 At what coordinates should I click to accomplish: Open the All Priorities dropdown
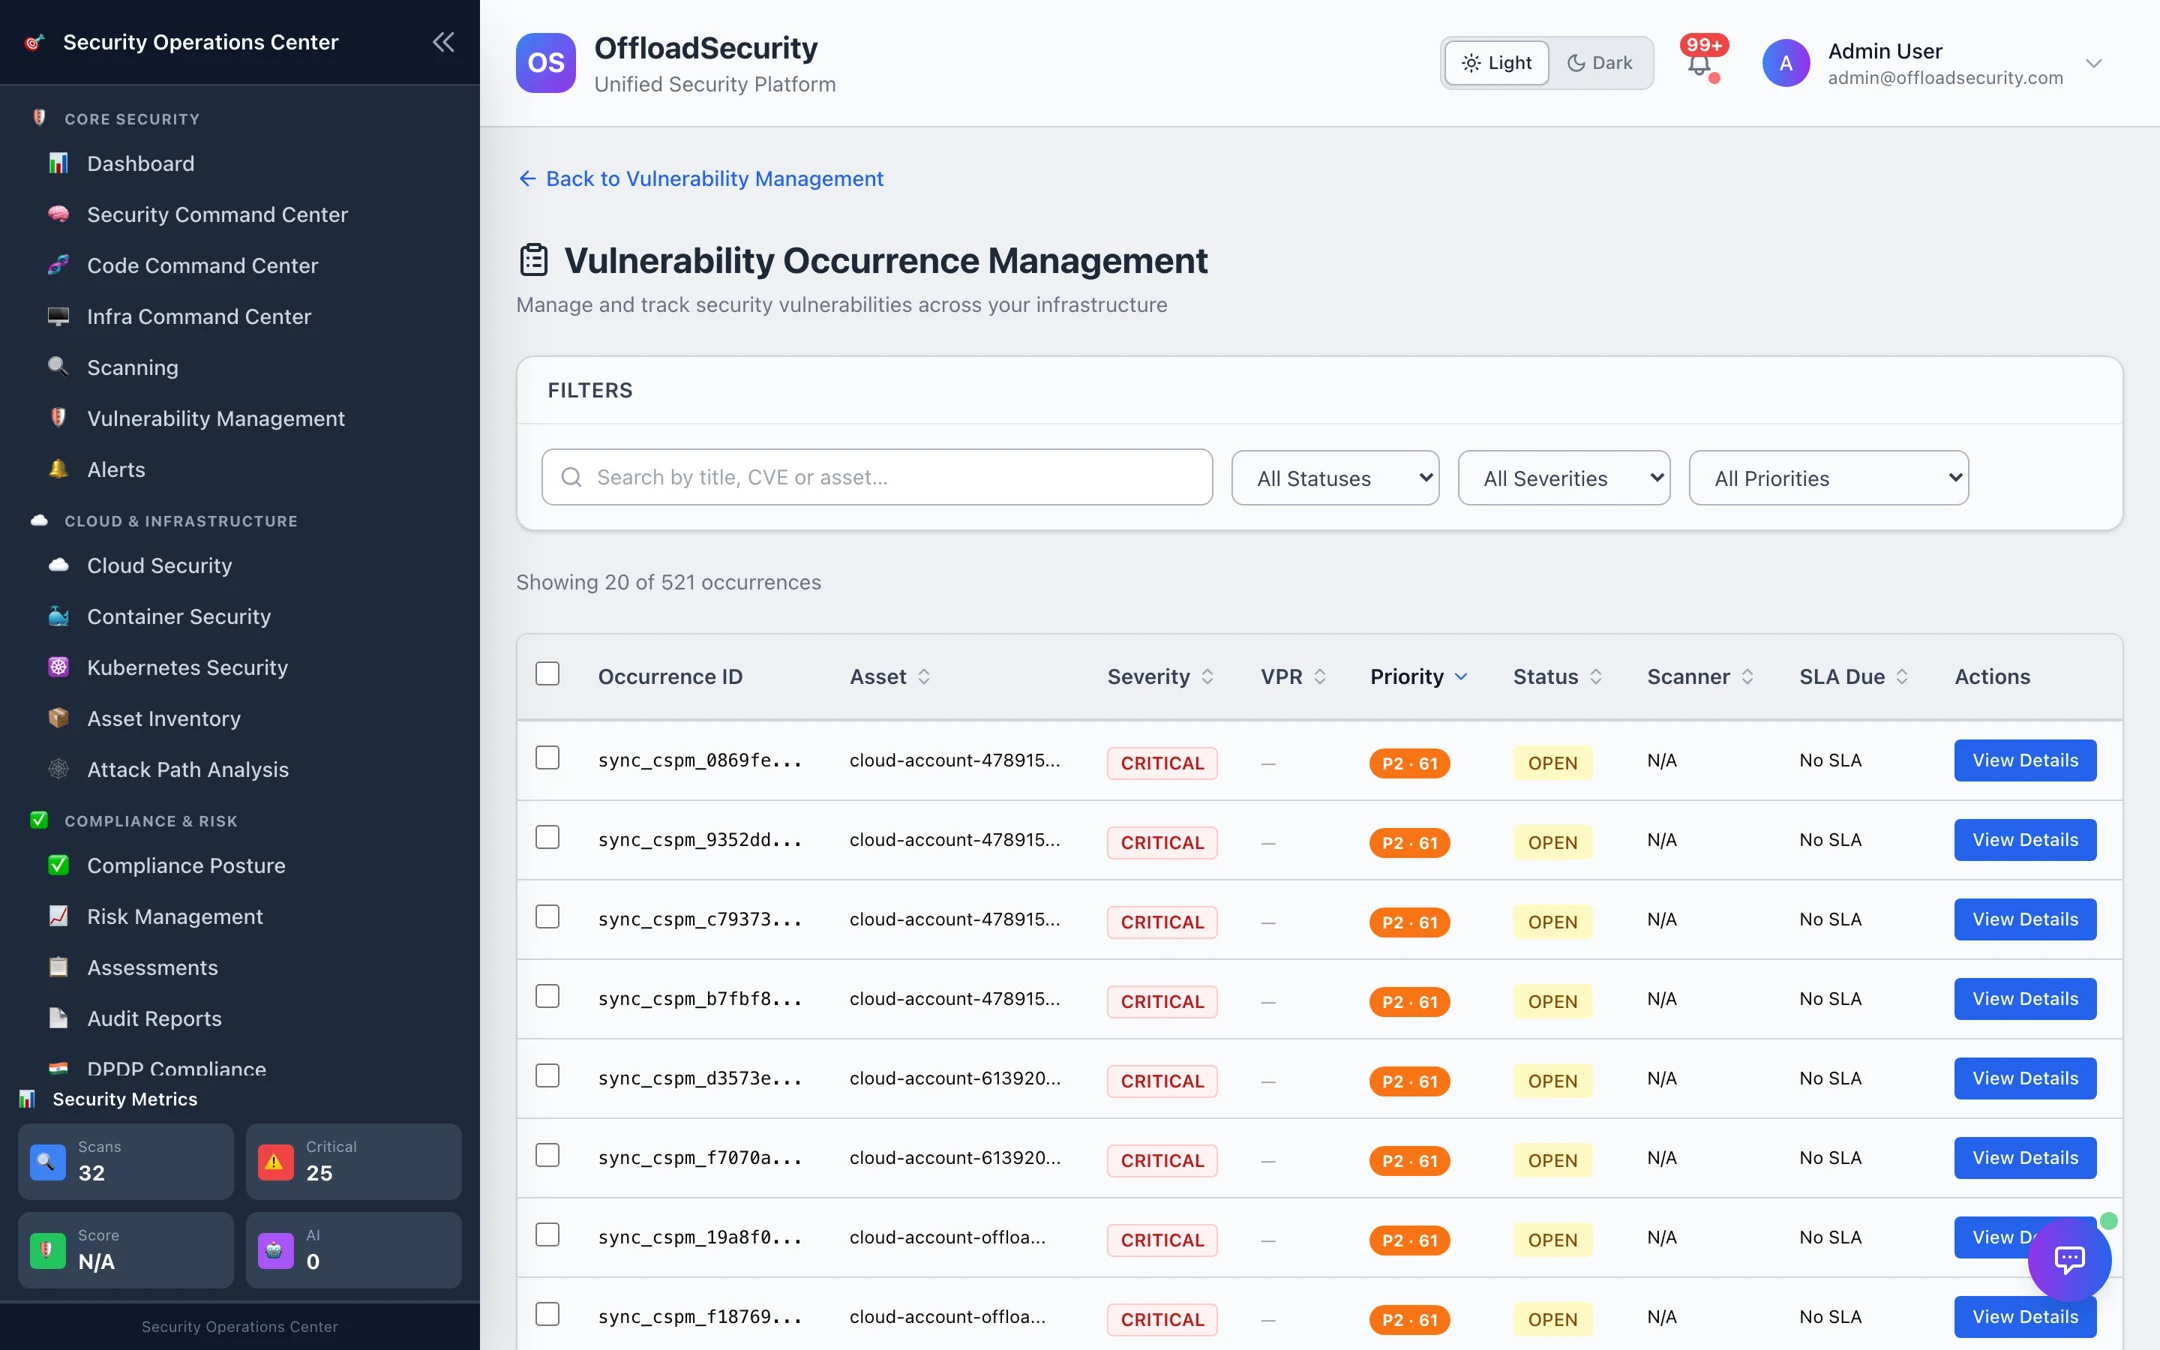(x=1829, y=478)
